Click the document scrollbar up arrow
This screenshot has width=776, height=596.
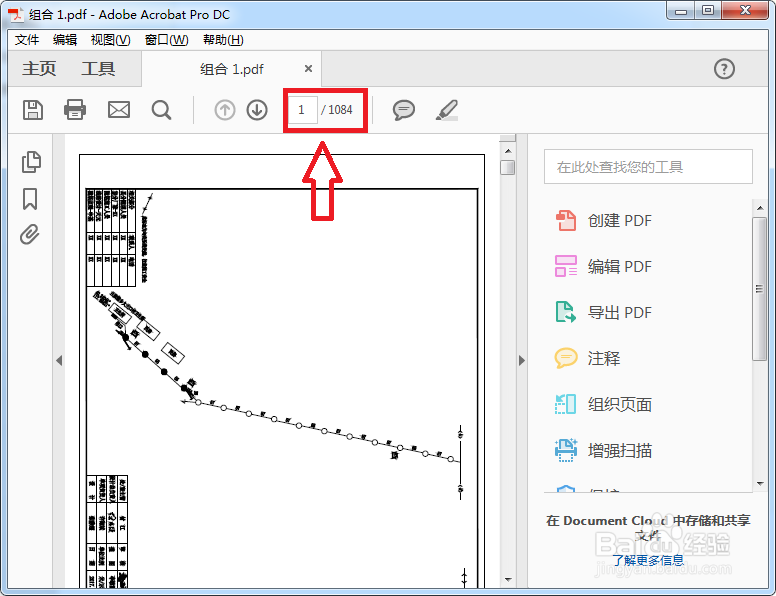point(508,150)
